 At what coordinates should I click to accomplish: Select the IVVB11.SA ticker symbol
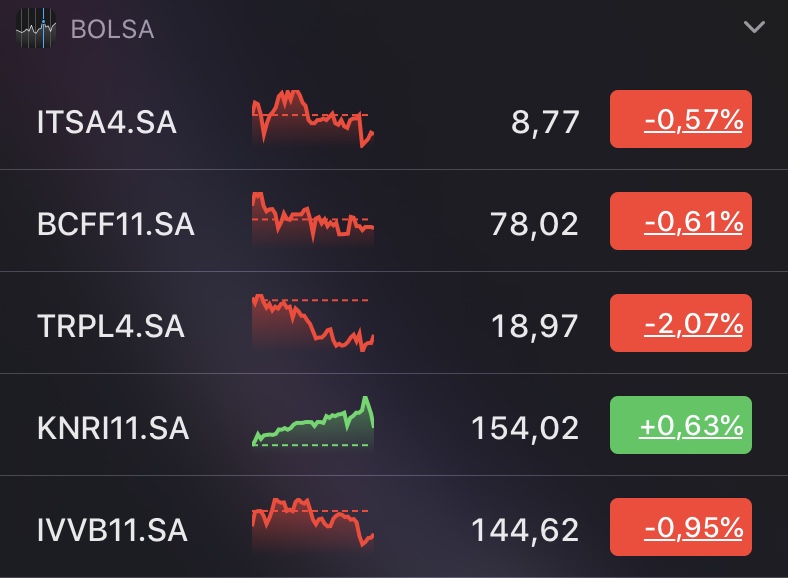coord(112,530)
